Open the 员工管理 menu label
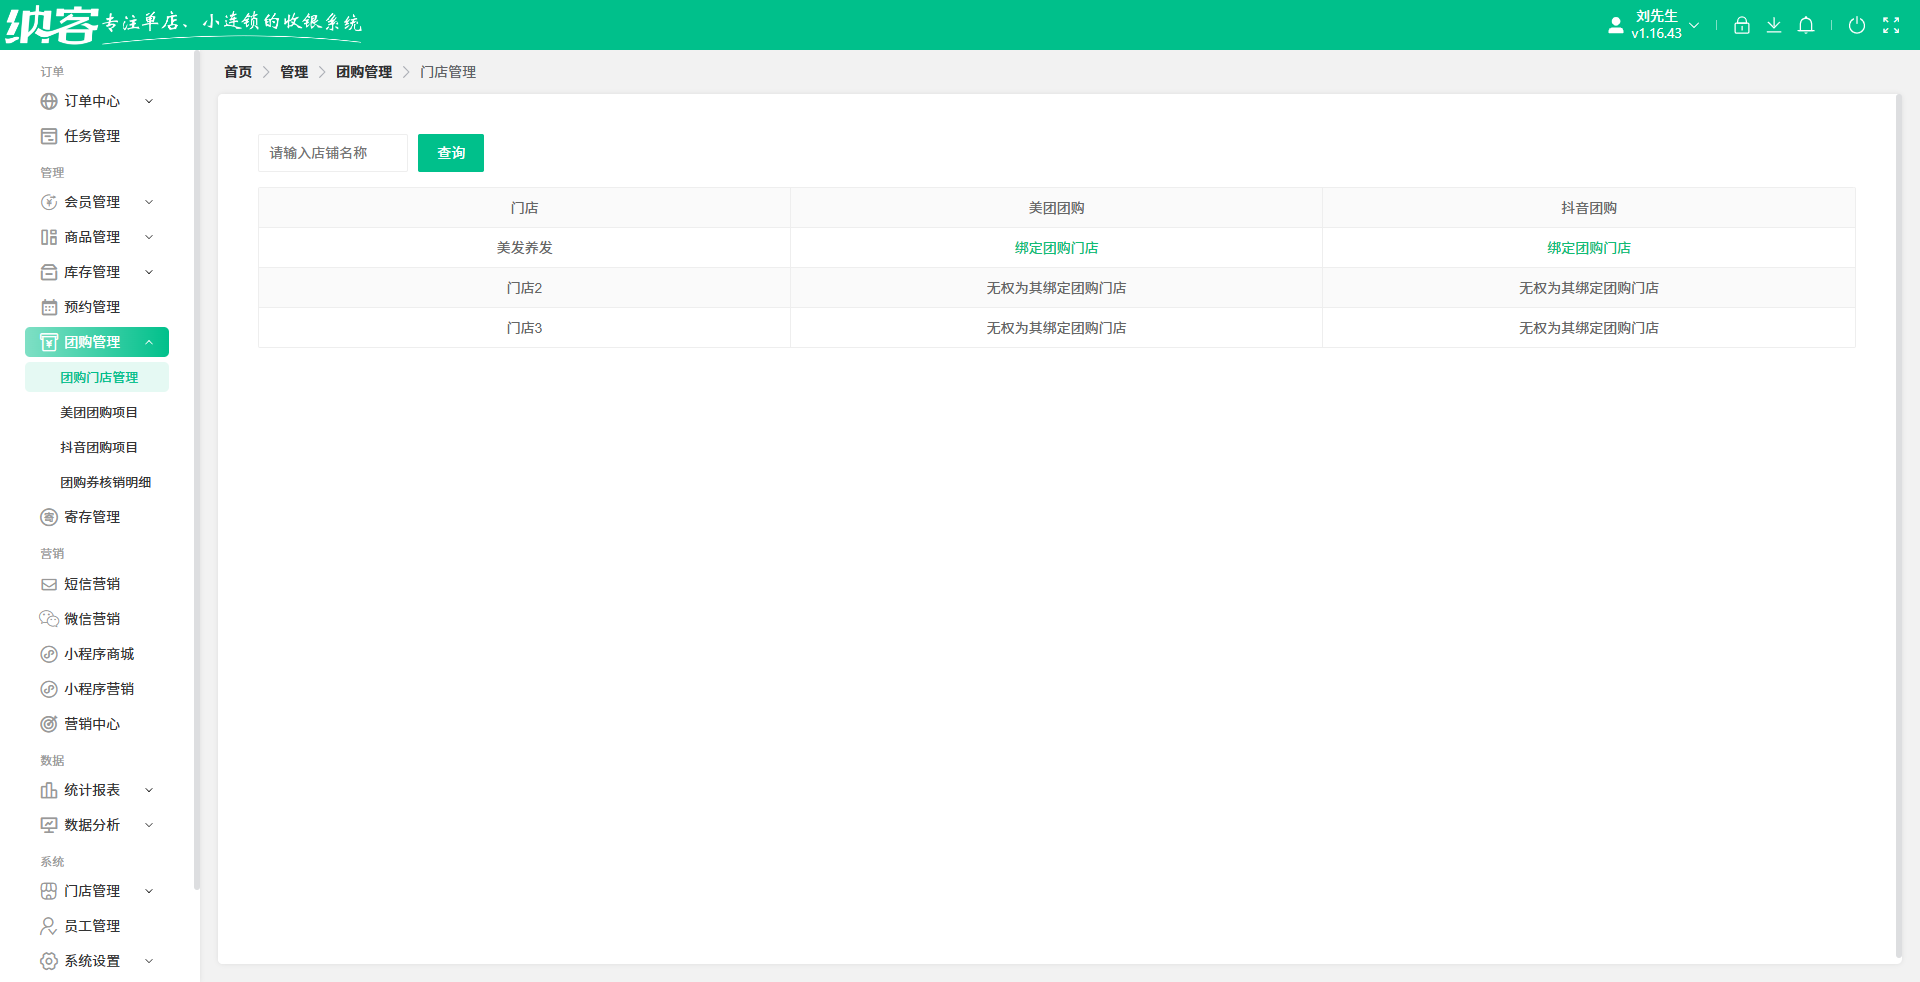Image resolution: width=1920 pixels, height=982 pixels. click(92, 926)
